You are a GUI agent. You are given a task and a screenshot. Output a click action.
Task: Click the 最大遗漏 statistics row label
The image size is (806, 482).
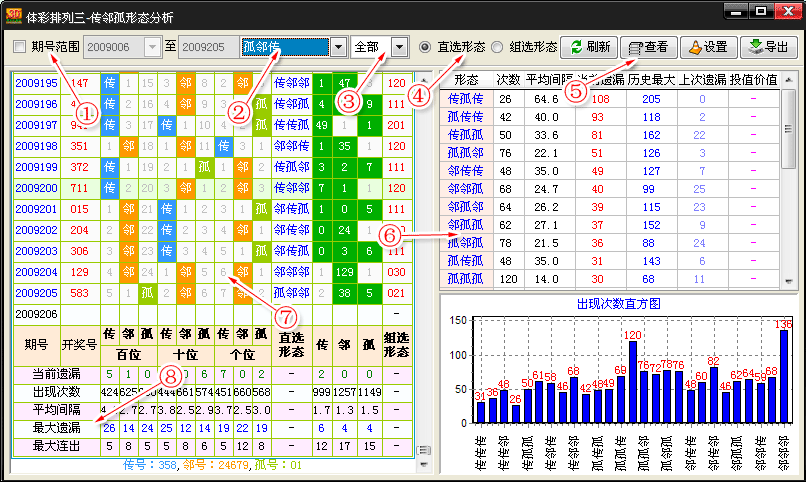57,428
